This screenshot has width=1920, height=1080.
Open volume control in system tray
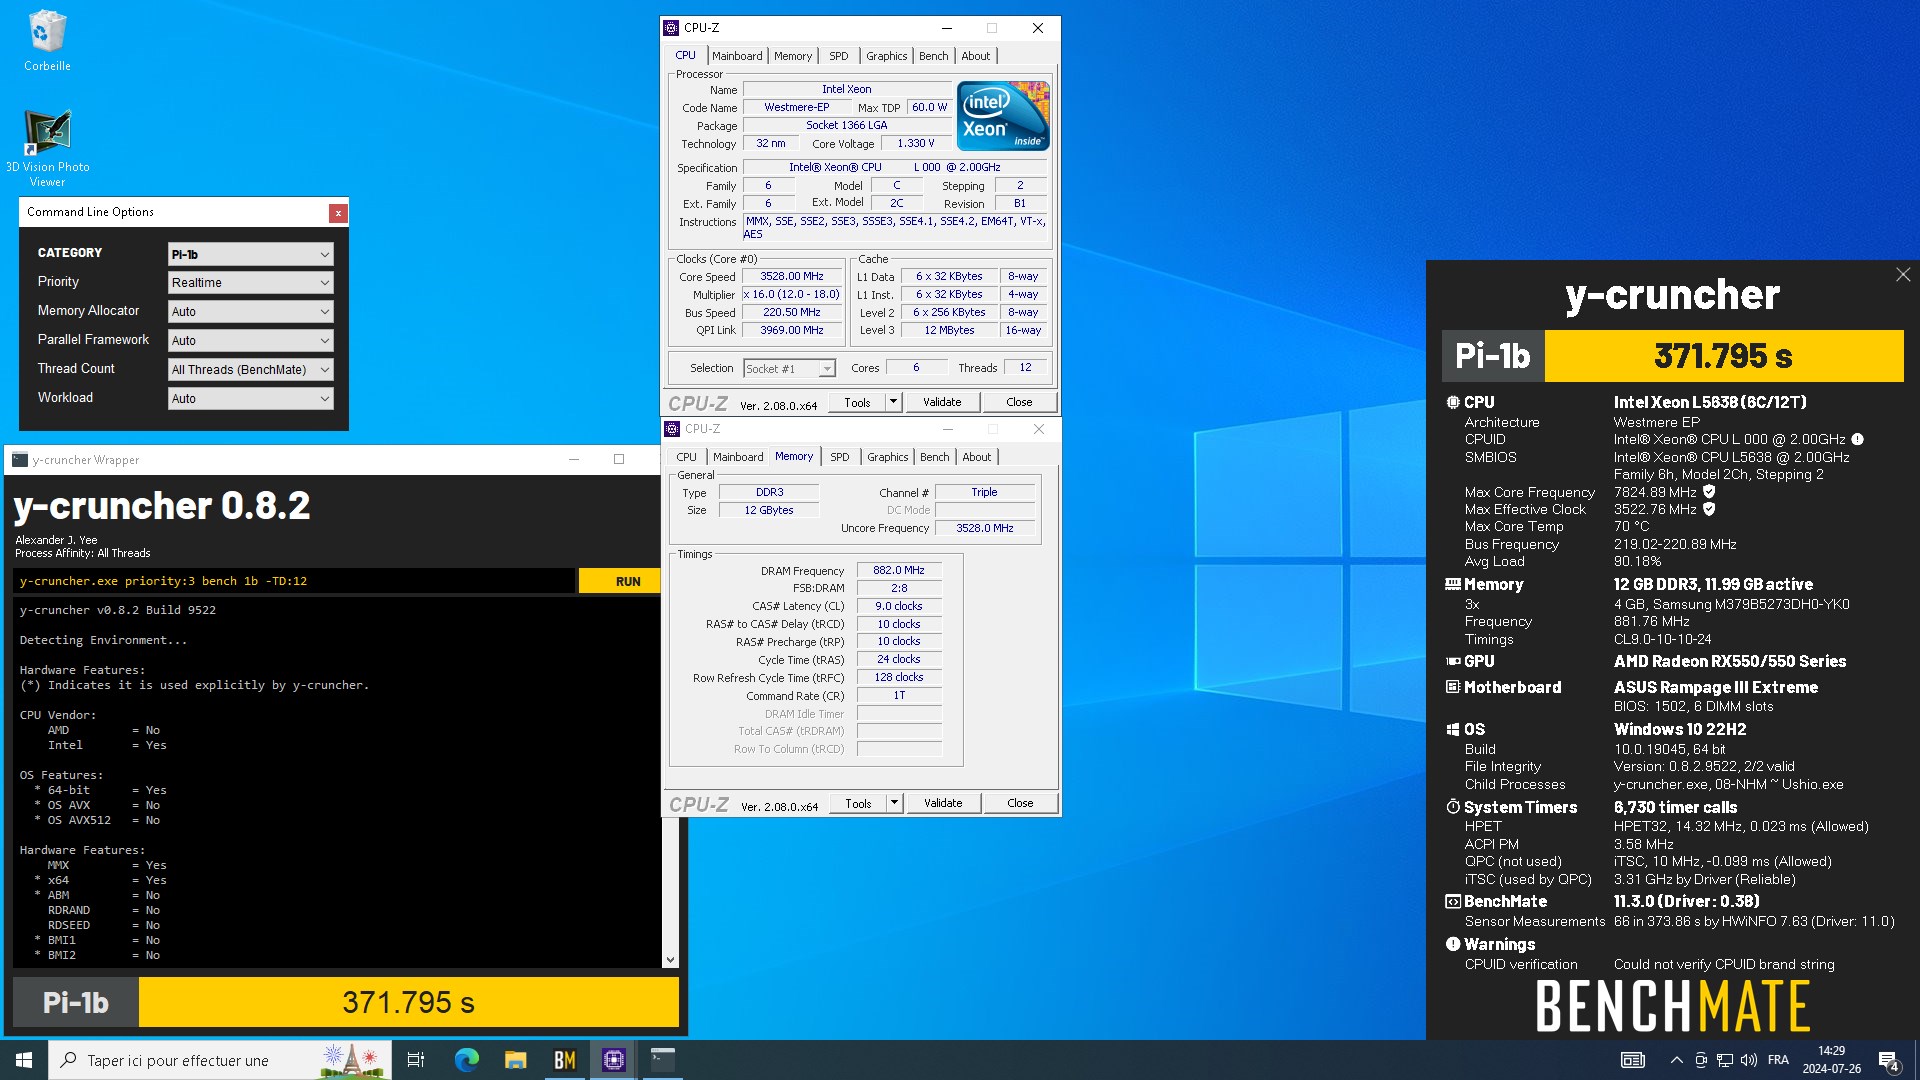tap(1749, 1060)
